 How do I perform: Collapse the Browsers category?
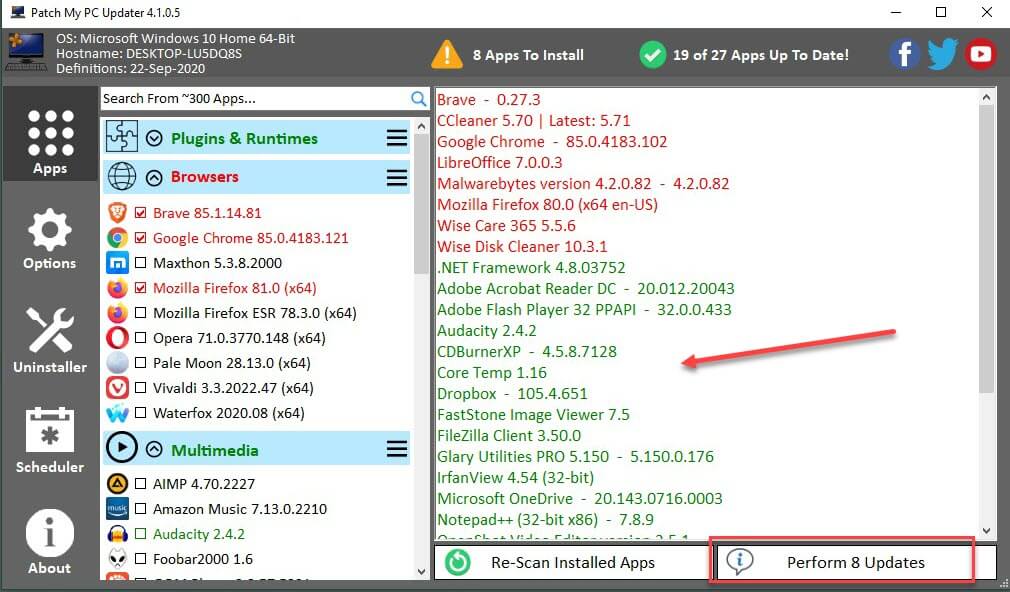[x=154, y=177]
